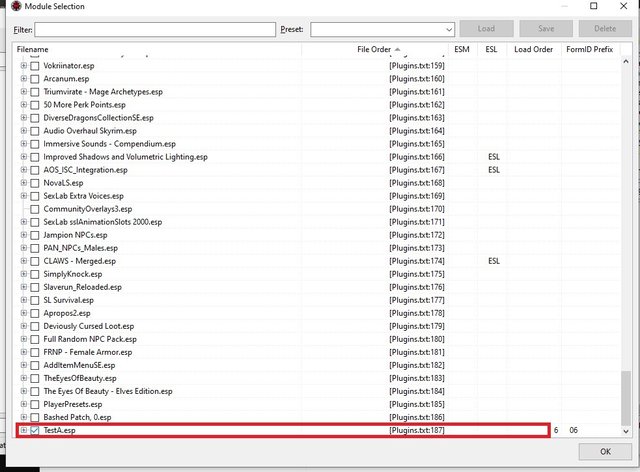Screen dimensions: 640x472
Task: Expand the TestA.esp tree node
Action: [24, 430]
